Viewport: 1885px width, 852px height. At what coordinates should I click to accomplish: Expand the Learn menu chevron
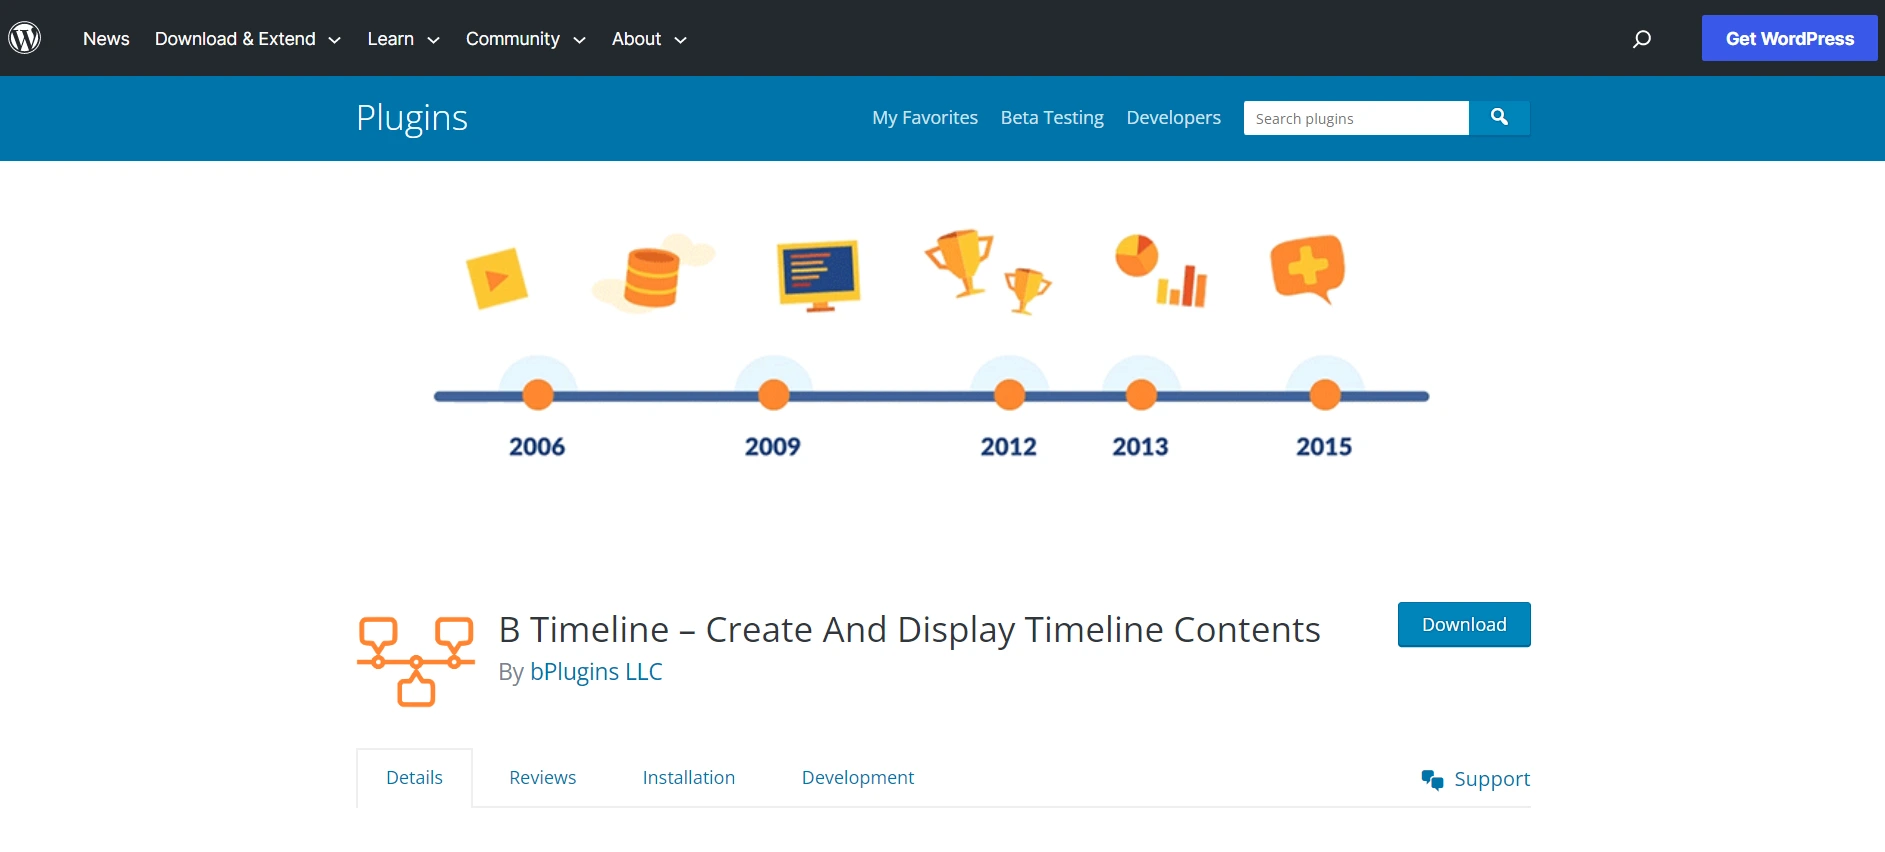[x=433, y=40]
